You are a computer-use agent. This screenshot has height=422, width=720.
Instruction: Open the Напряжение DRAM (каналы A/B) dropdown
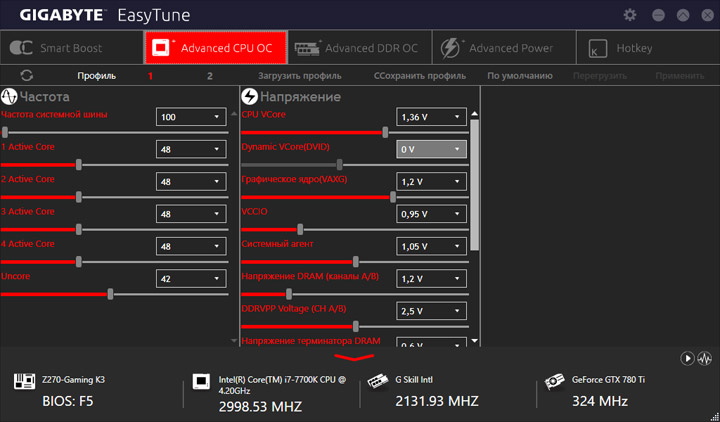431,279
